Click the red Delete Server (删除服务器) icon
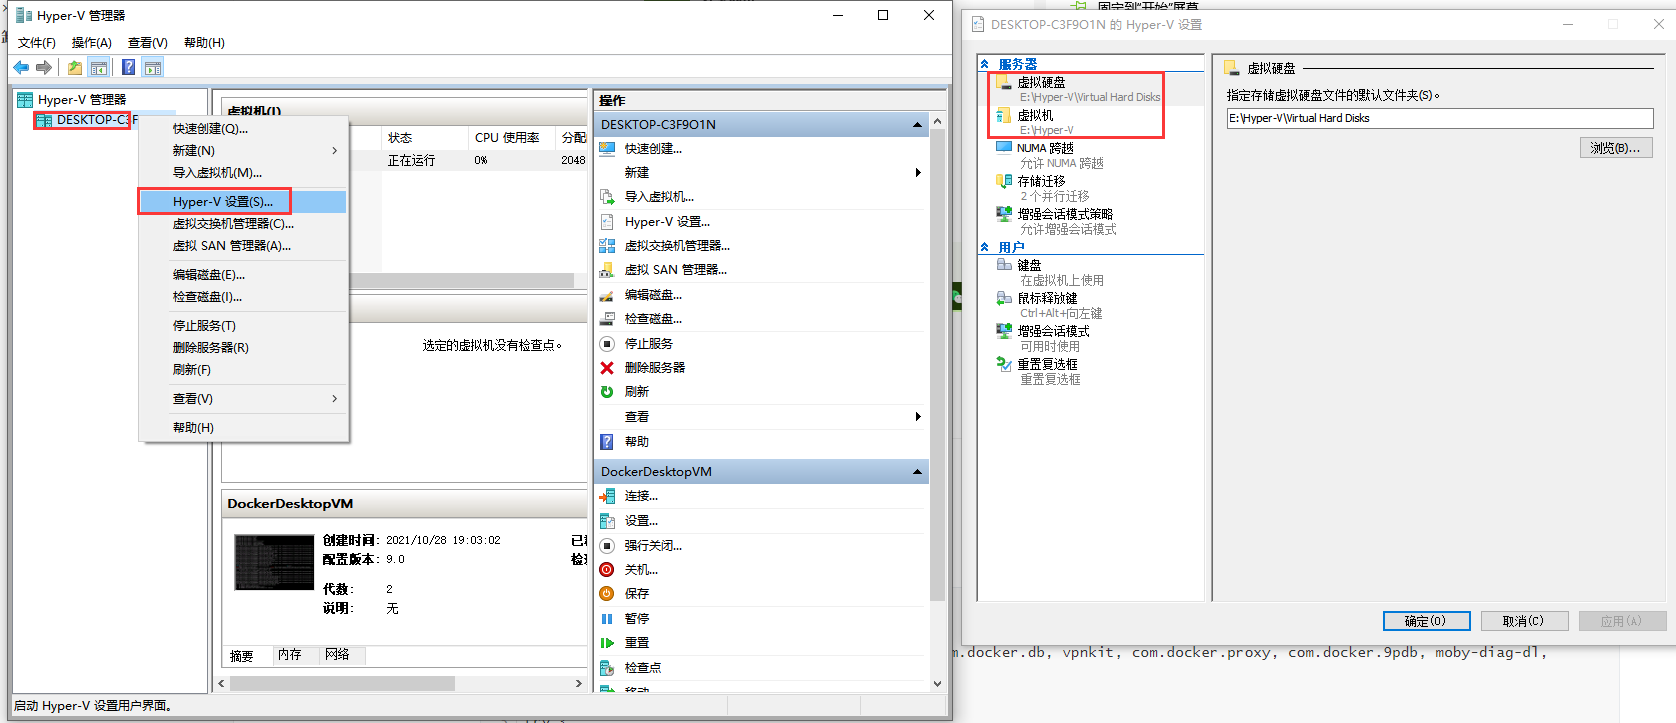 pos(607,368)
